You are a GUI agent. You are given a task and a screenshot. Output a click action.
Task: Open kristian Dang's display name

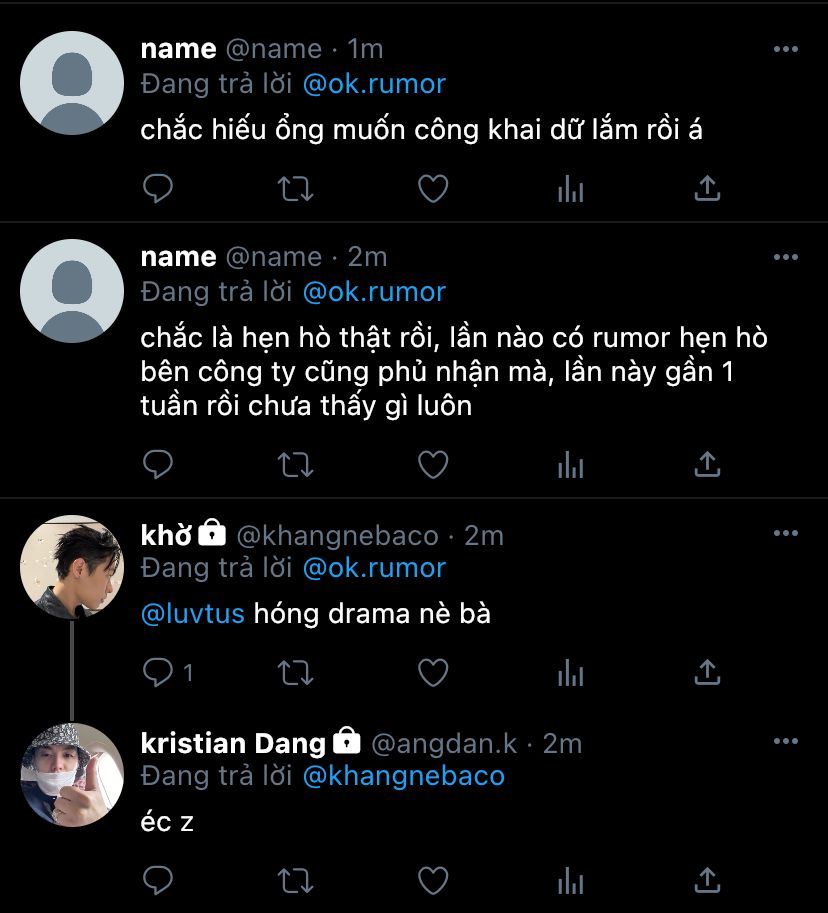pyautogui.click(x=234, y=743)
